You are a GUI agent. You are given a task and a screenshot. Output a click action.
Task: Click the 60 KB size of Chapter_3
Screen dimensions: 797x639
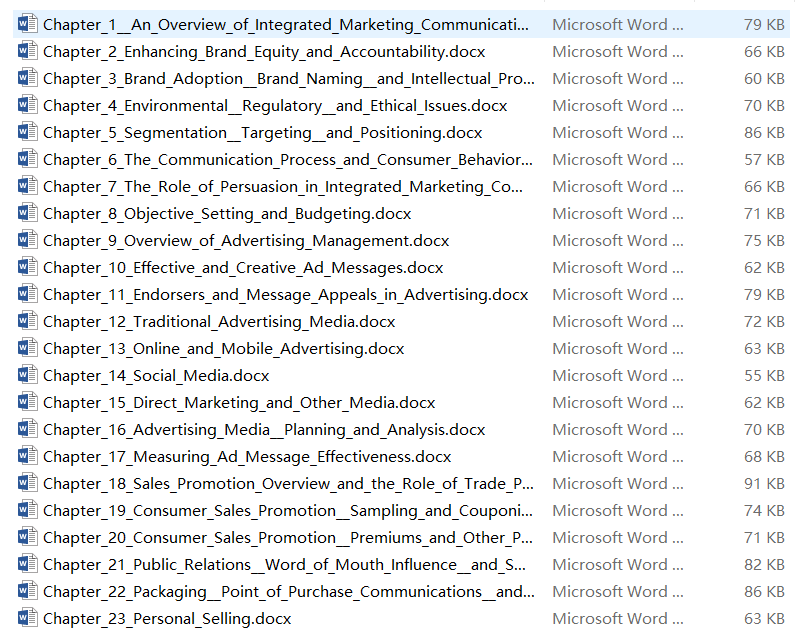[x=764, y=79]
